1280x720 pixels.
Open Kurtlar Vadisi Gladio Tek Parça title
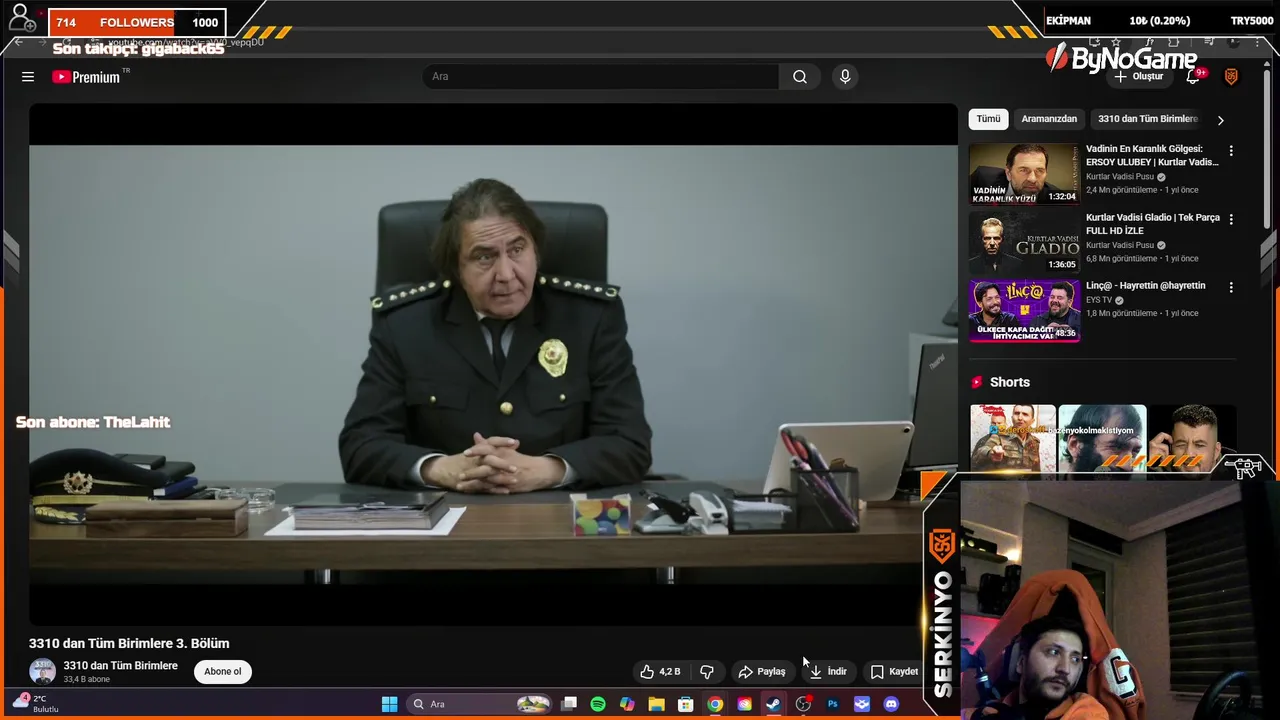coord(1152,224)
